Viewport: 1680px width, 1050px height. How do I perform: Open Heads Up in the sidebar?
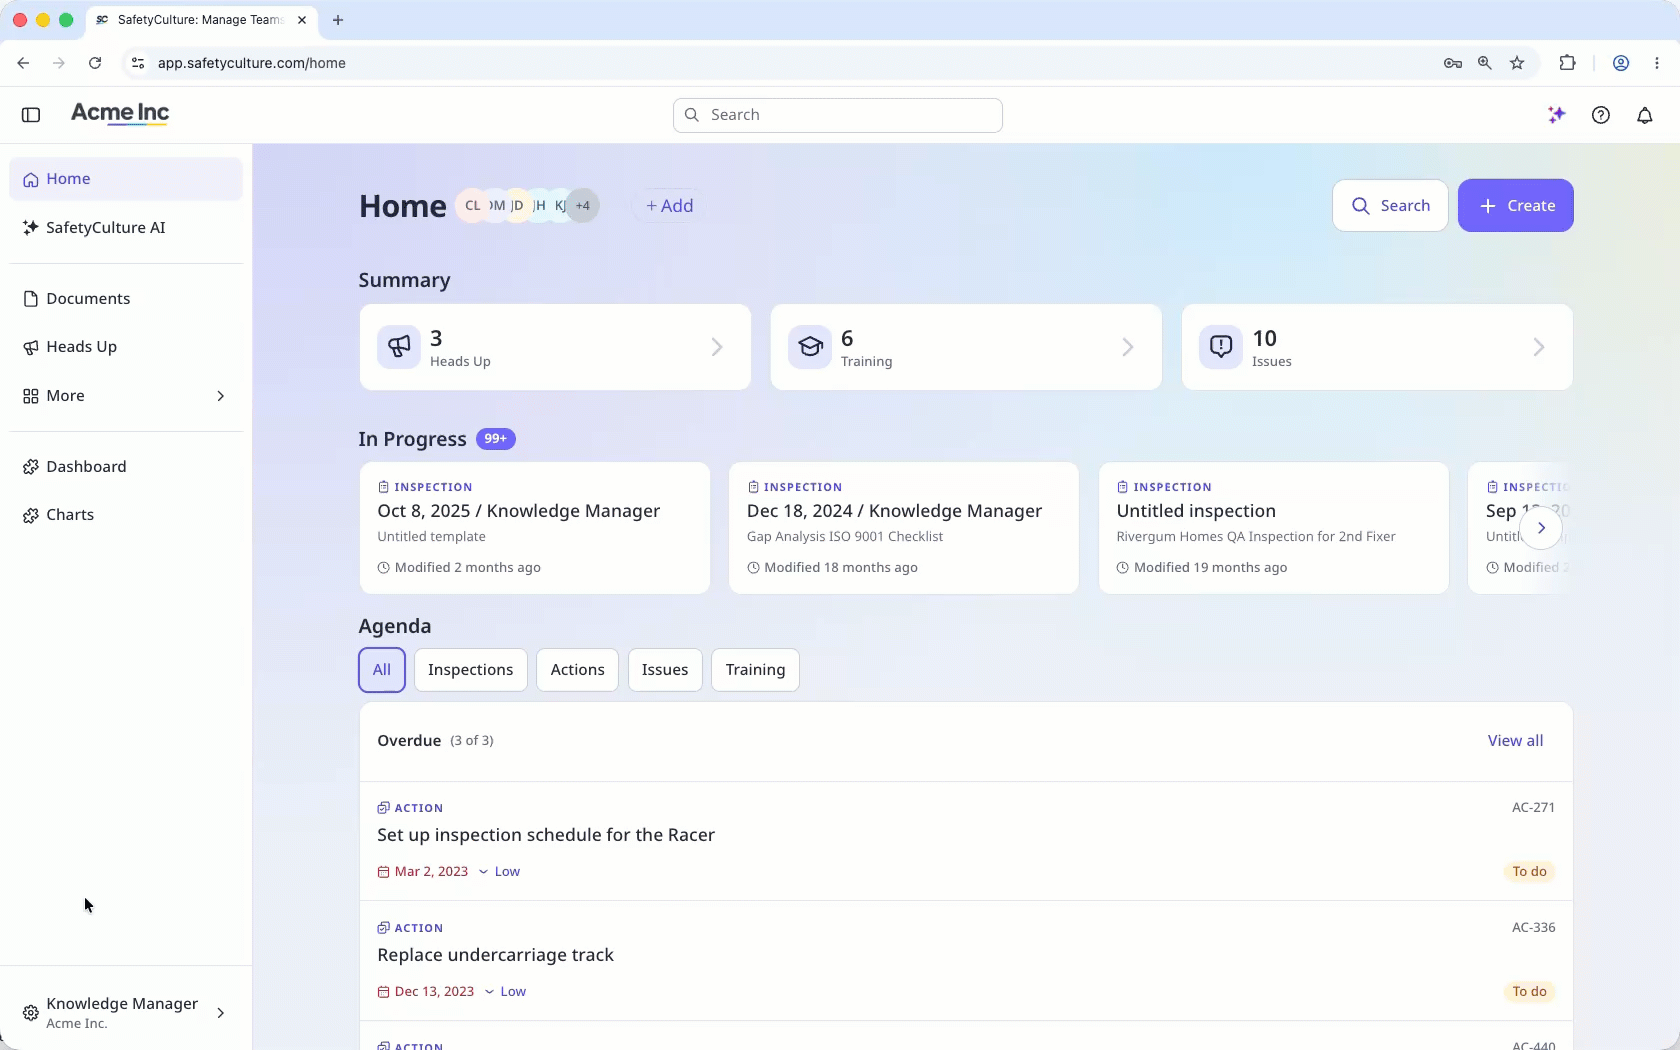click(x=126, y=347)
